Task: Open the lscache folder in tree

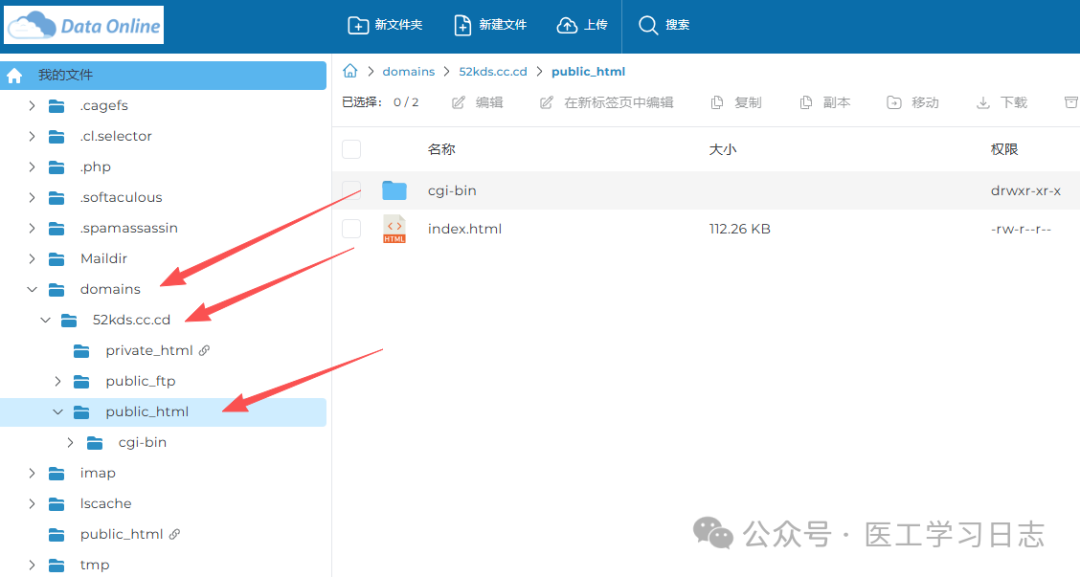Action: point(105,504)
